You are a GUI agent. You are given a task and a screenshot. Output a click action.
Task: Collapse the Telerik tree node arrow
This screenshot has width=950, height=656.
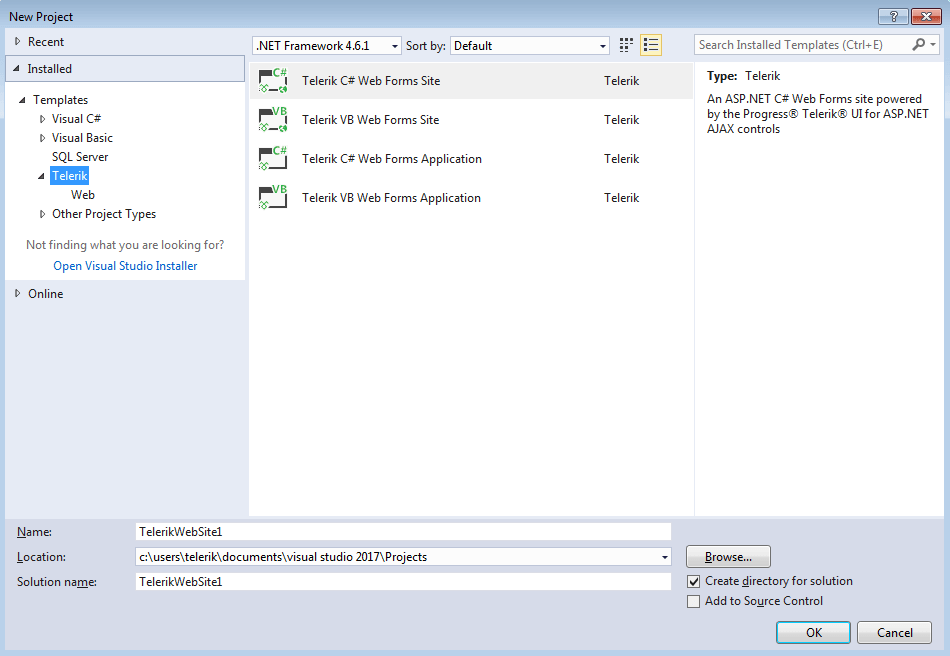click(x=41, y=176)
